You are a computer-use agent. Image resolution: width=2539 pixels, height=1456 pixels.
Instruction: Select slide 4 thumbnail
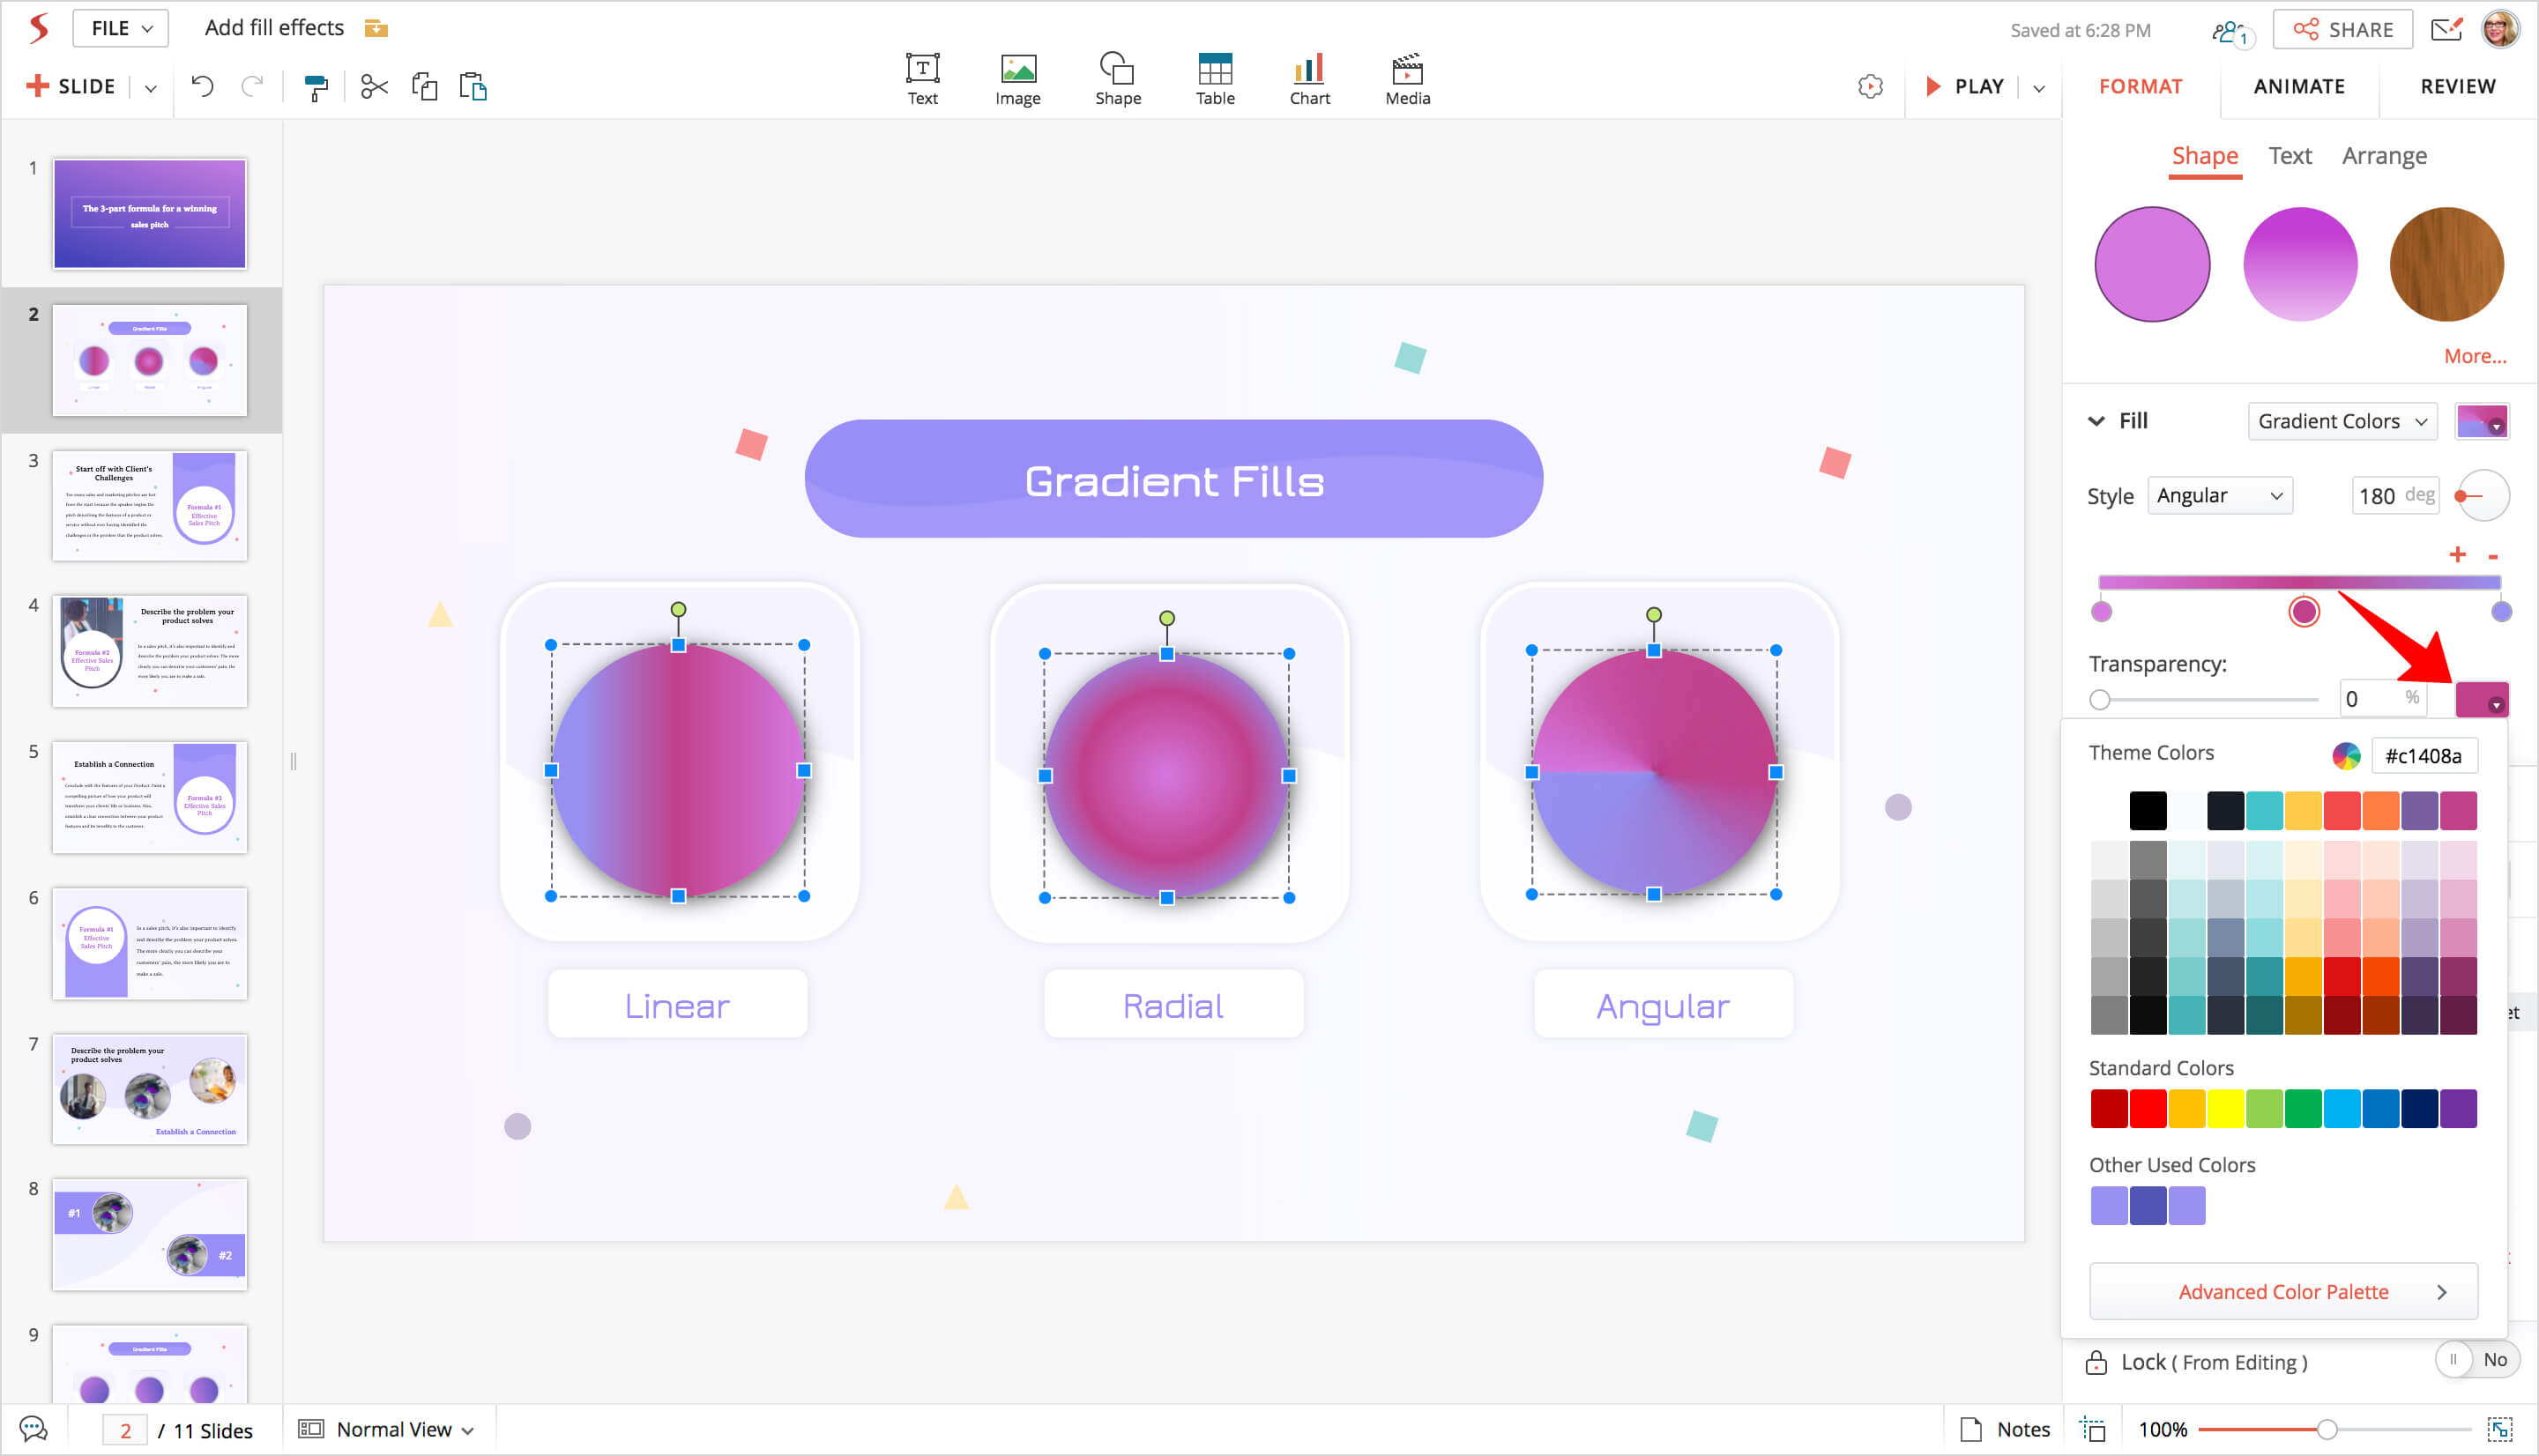pyautogui.click(x=149, y=651)
